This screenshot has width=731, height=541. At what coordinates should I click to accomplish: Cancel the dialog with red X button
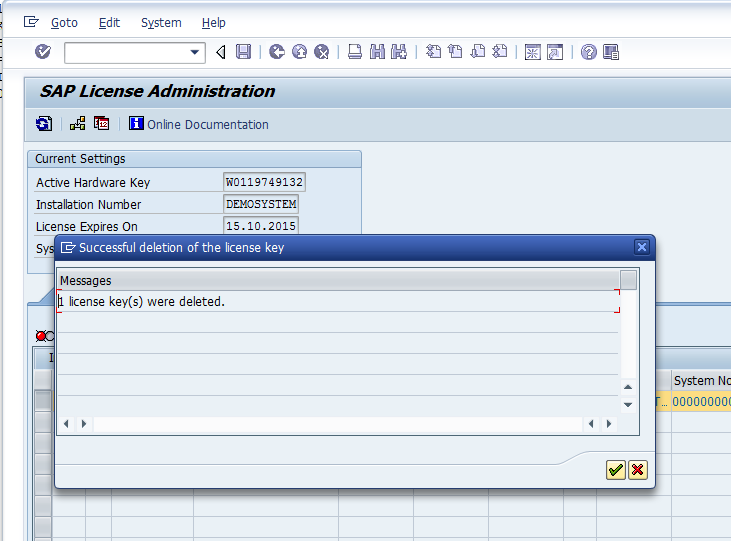click(x=638, y=470)
